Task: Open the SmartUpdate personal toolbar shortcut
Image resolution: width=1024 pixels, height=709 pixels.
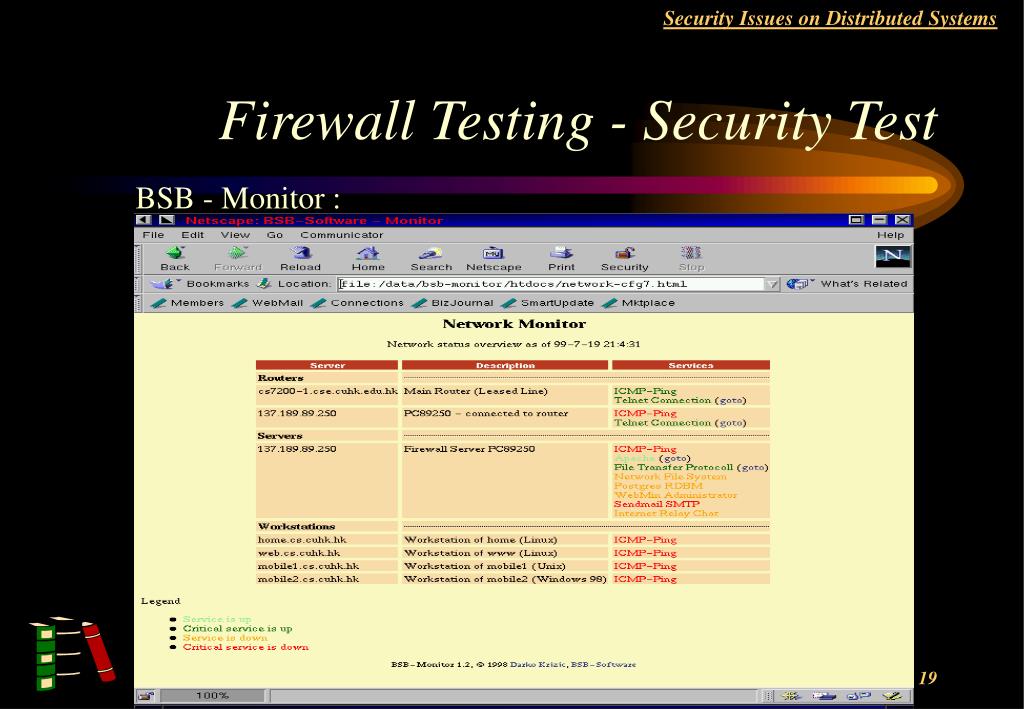Action: coord(547,303)
